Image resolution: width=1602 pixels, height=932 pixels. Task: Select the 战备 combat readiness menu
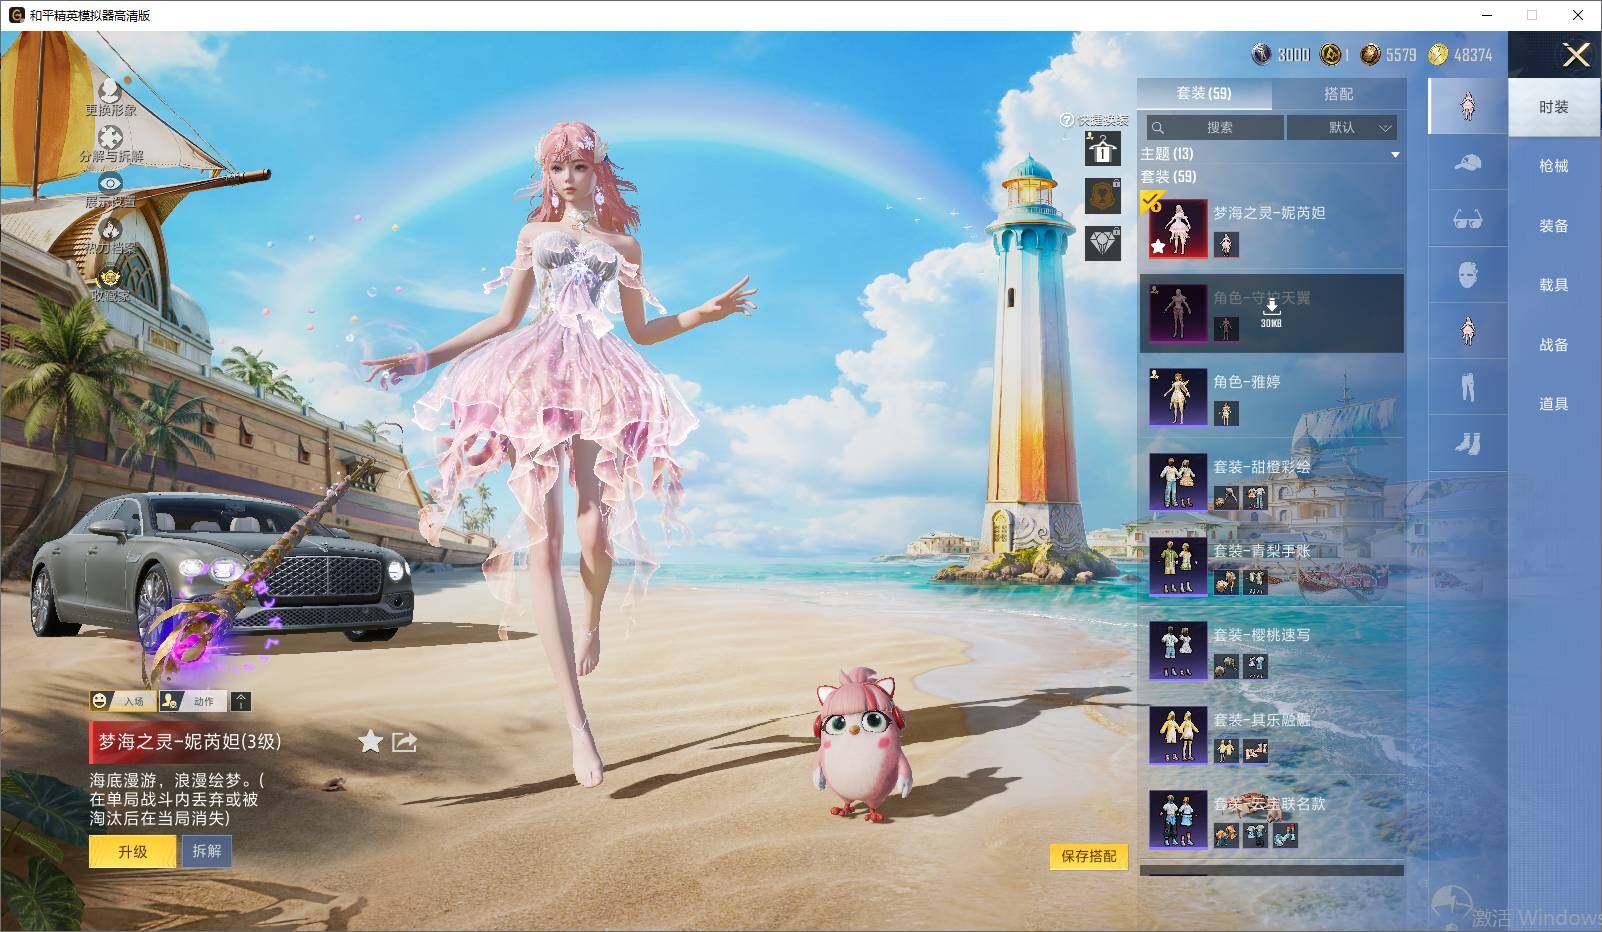[1554, 345]
